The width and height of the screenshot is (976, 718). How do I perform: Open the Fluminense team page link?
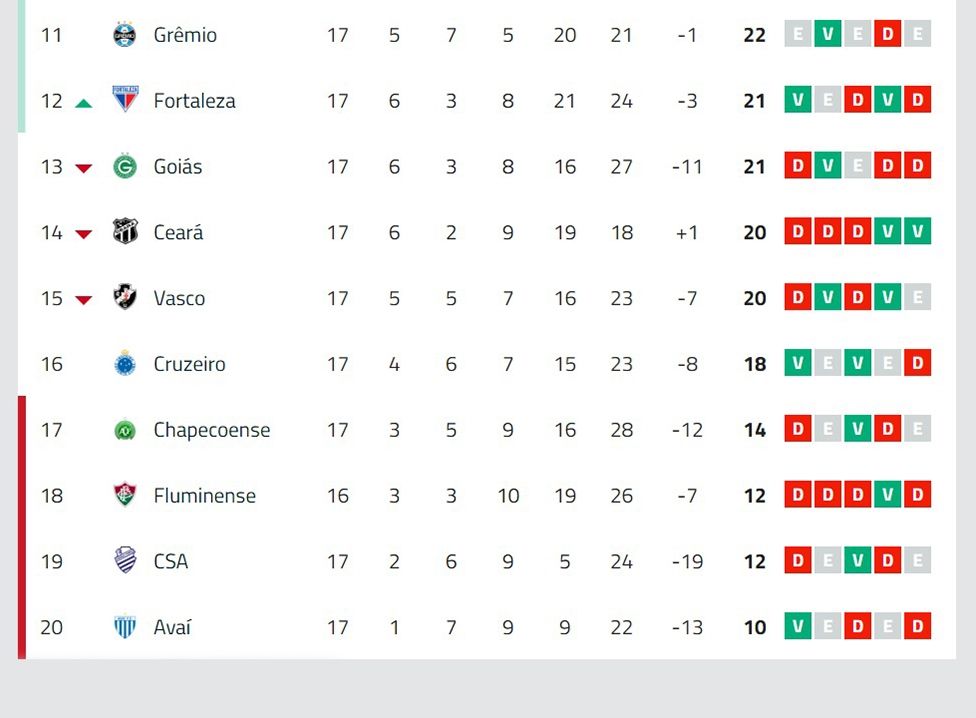pyautogui.click(x=205, y=495)
